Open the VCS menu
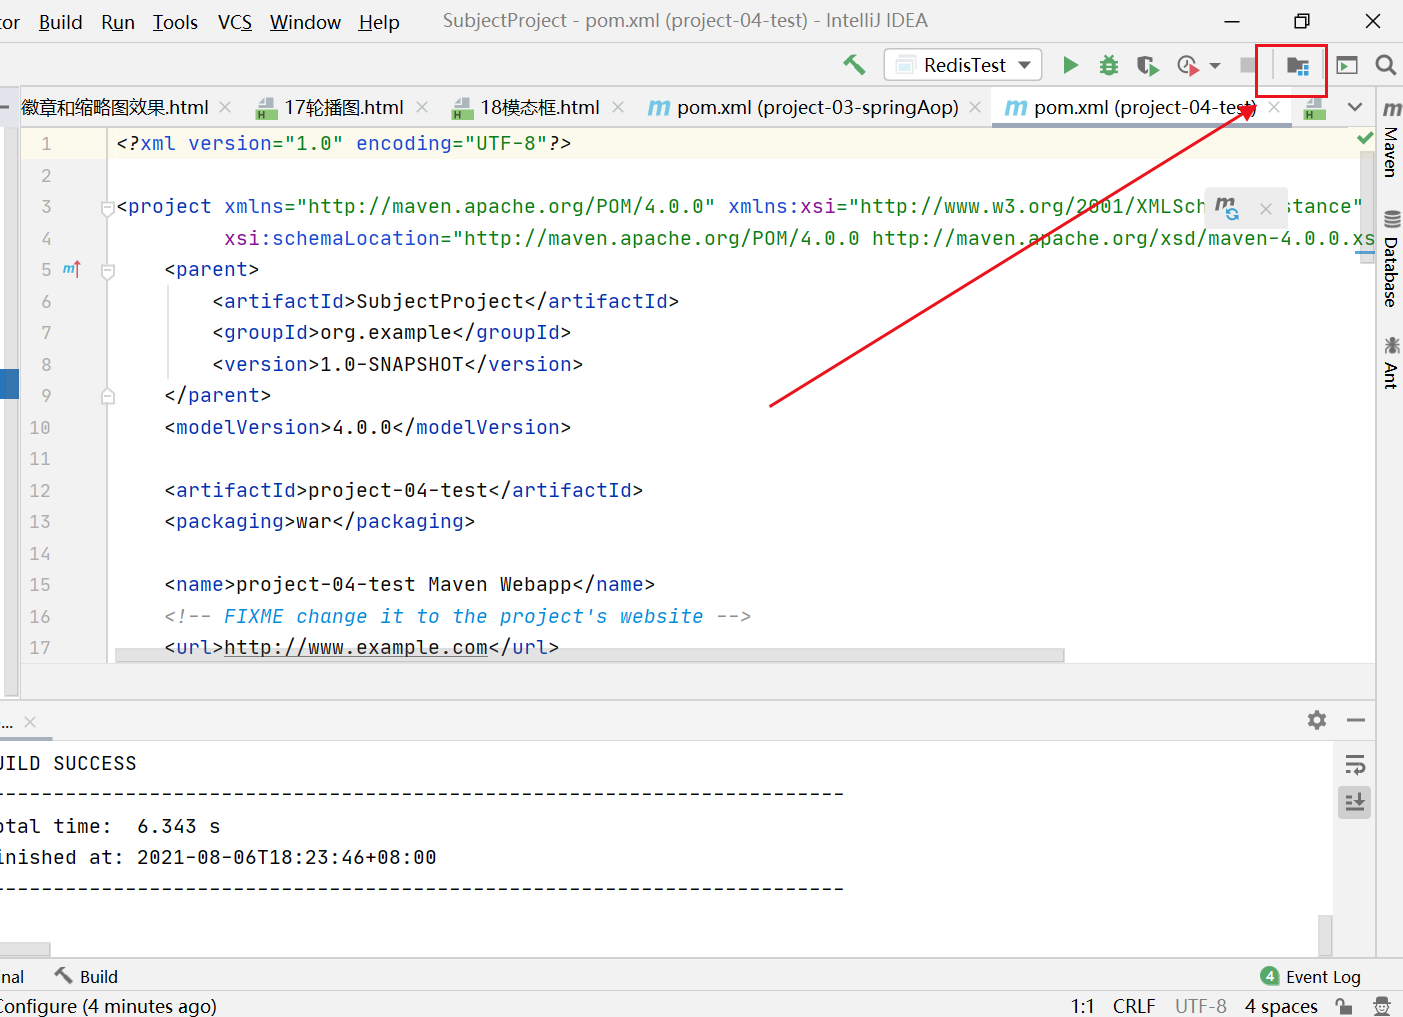This screenshot has height=1017, width=1403. [235, 22]
